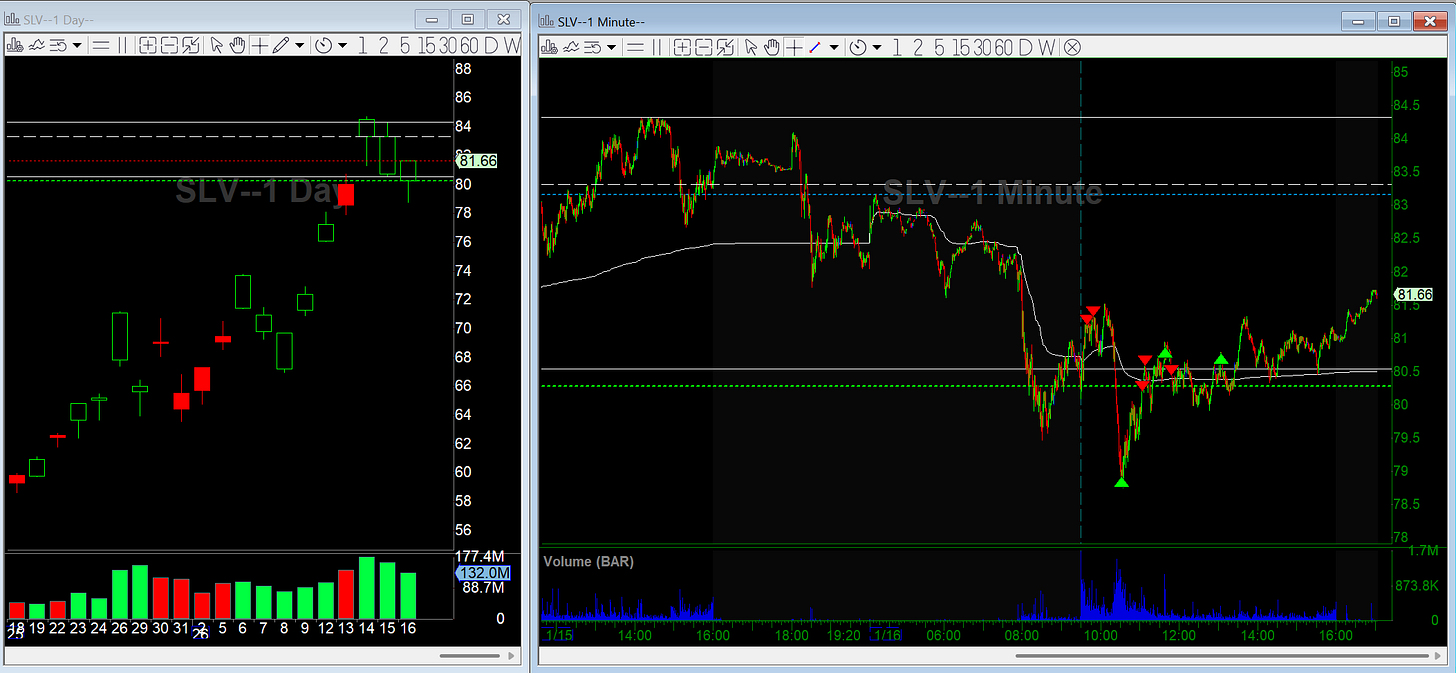This screenshot has height=673, width=1456.
Task: Switch 1 Day window to 5-minute timeframe
Action: coord(405,45)
